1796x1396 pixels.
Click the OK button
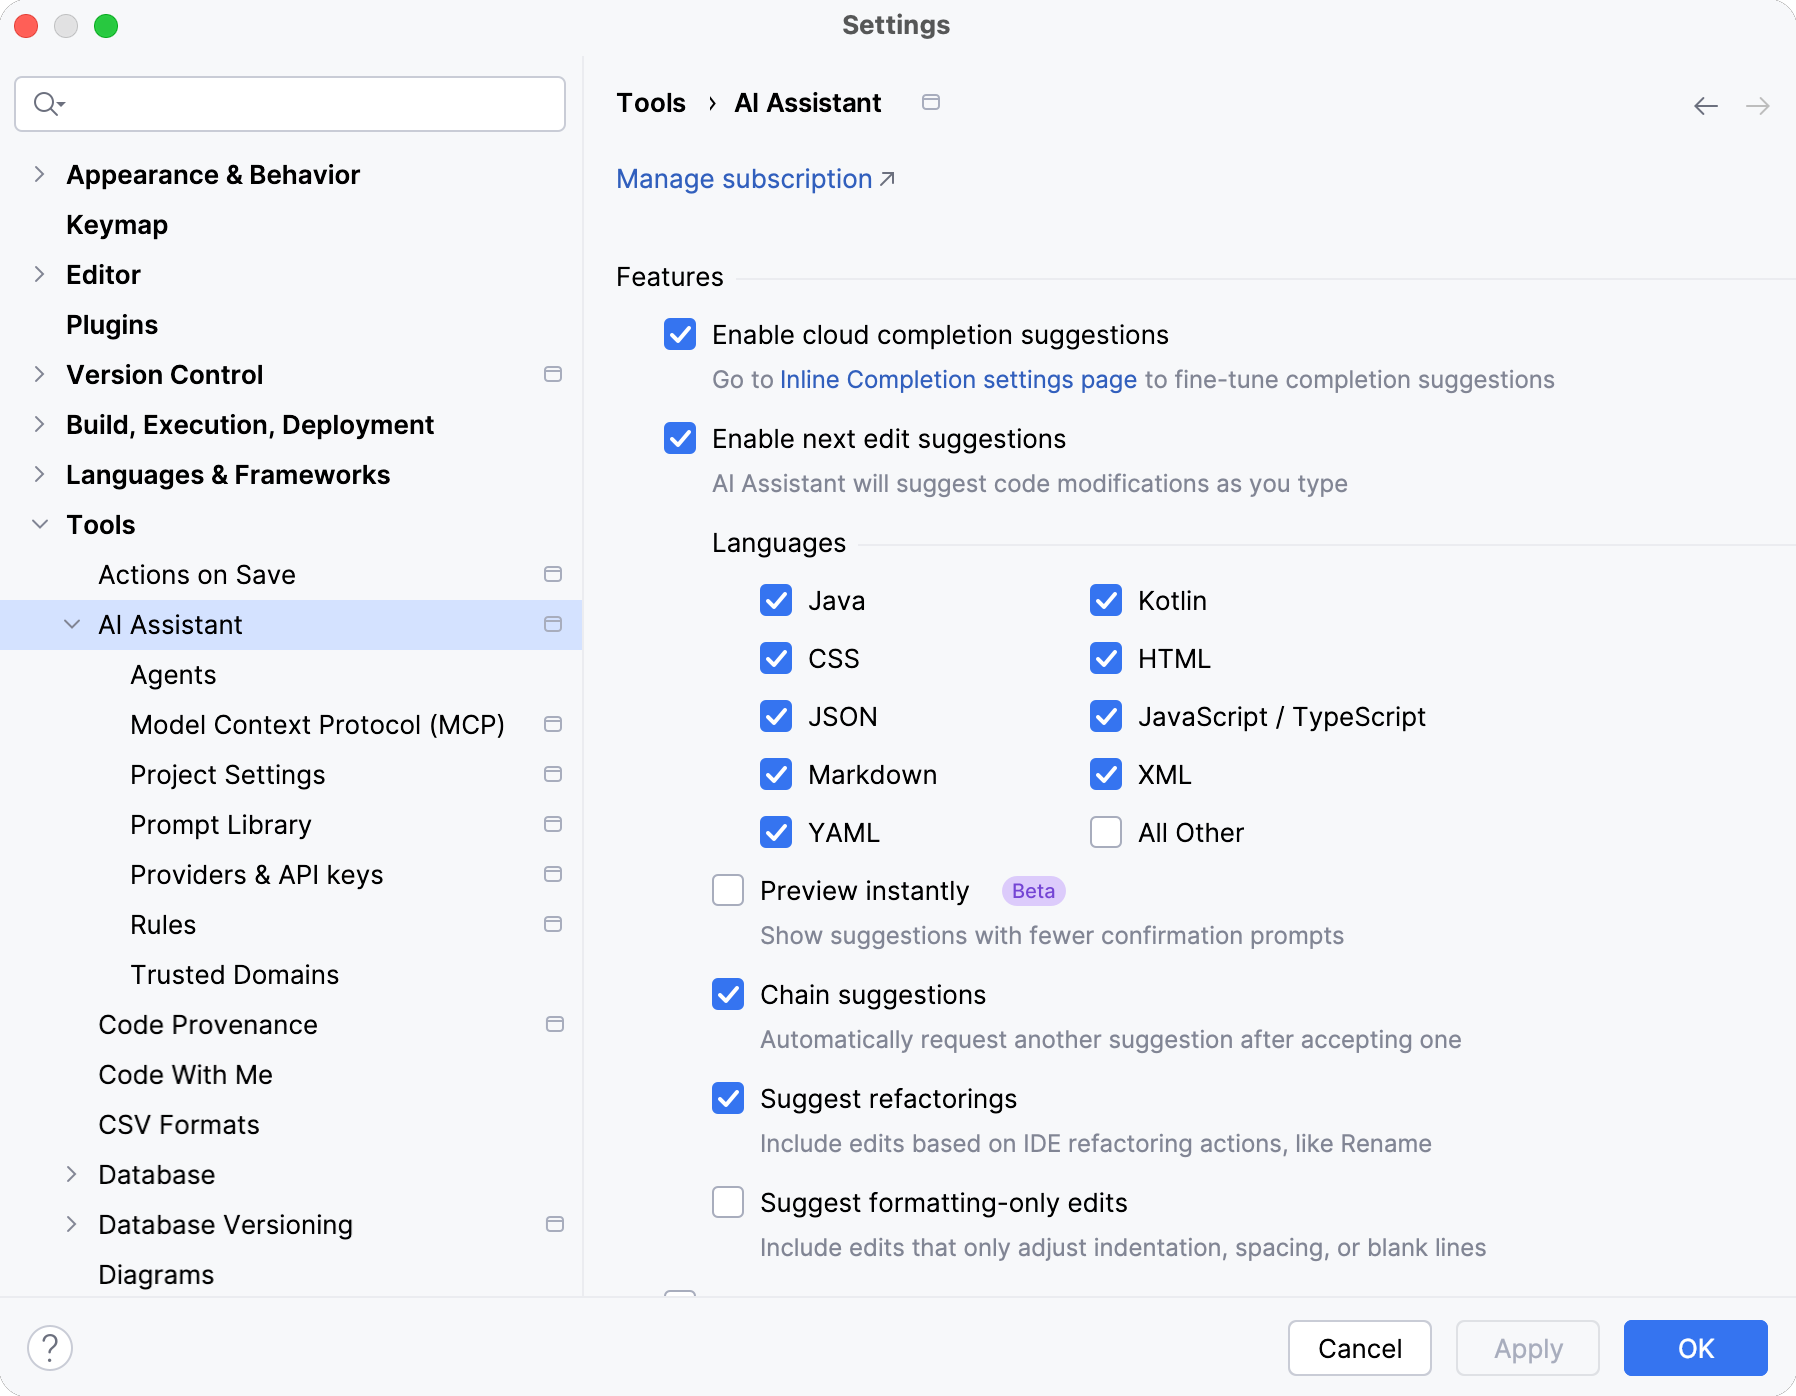pyautogui.click(x=1694, y=1348)
